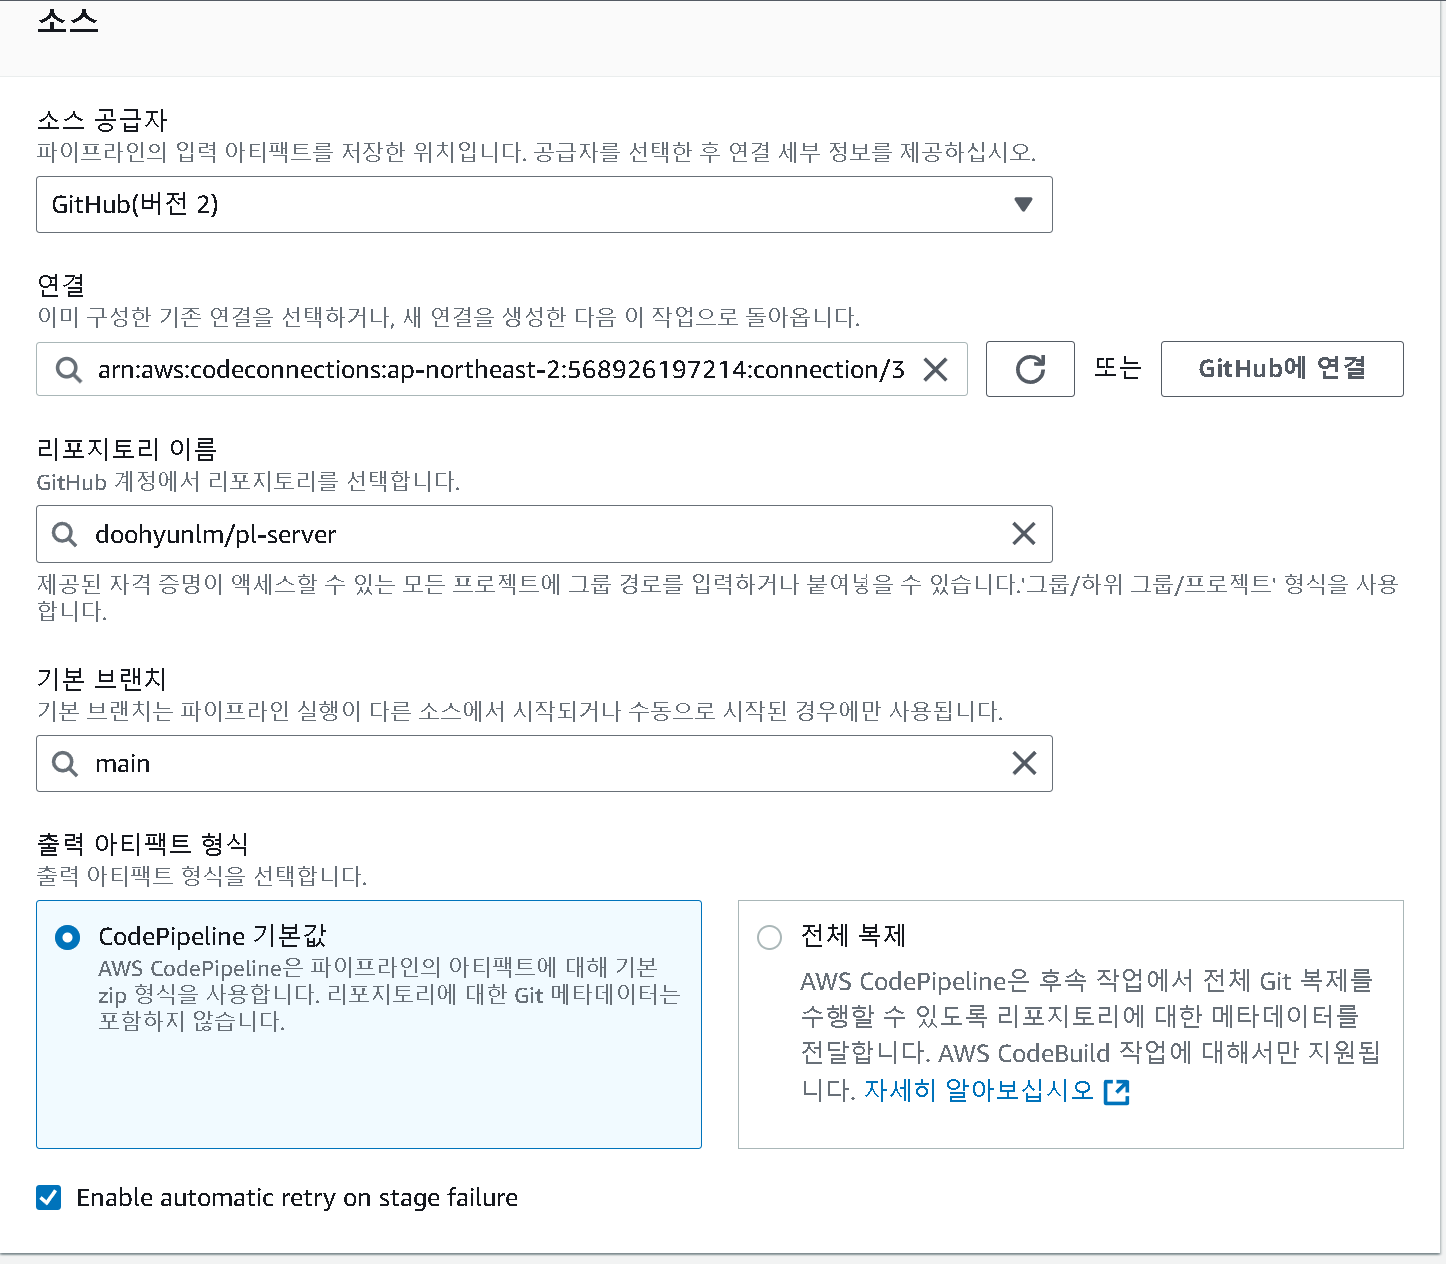This screenshot has width=1446, height=1264.
Task: Clear the connection ARN with X
Action: click(935, 370)
